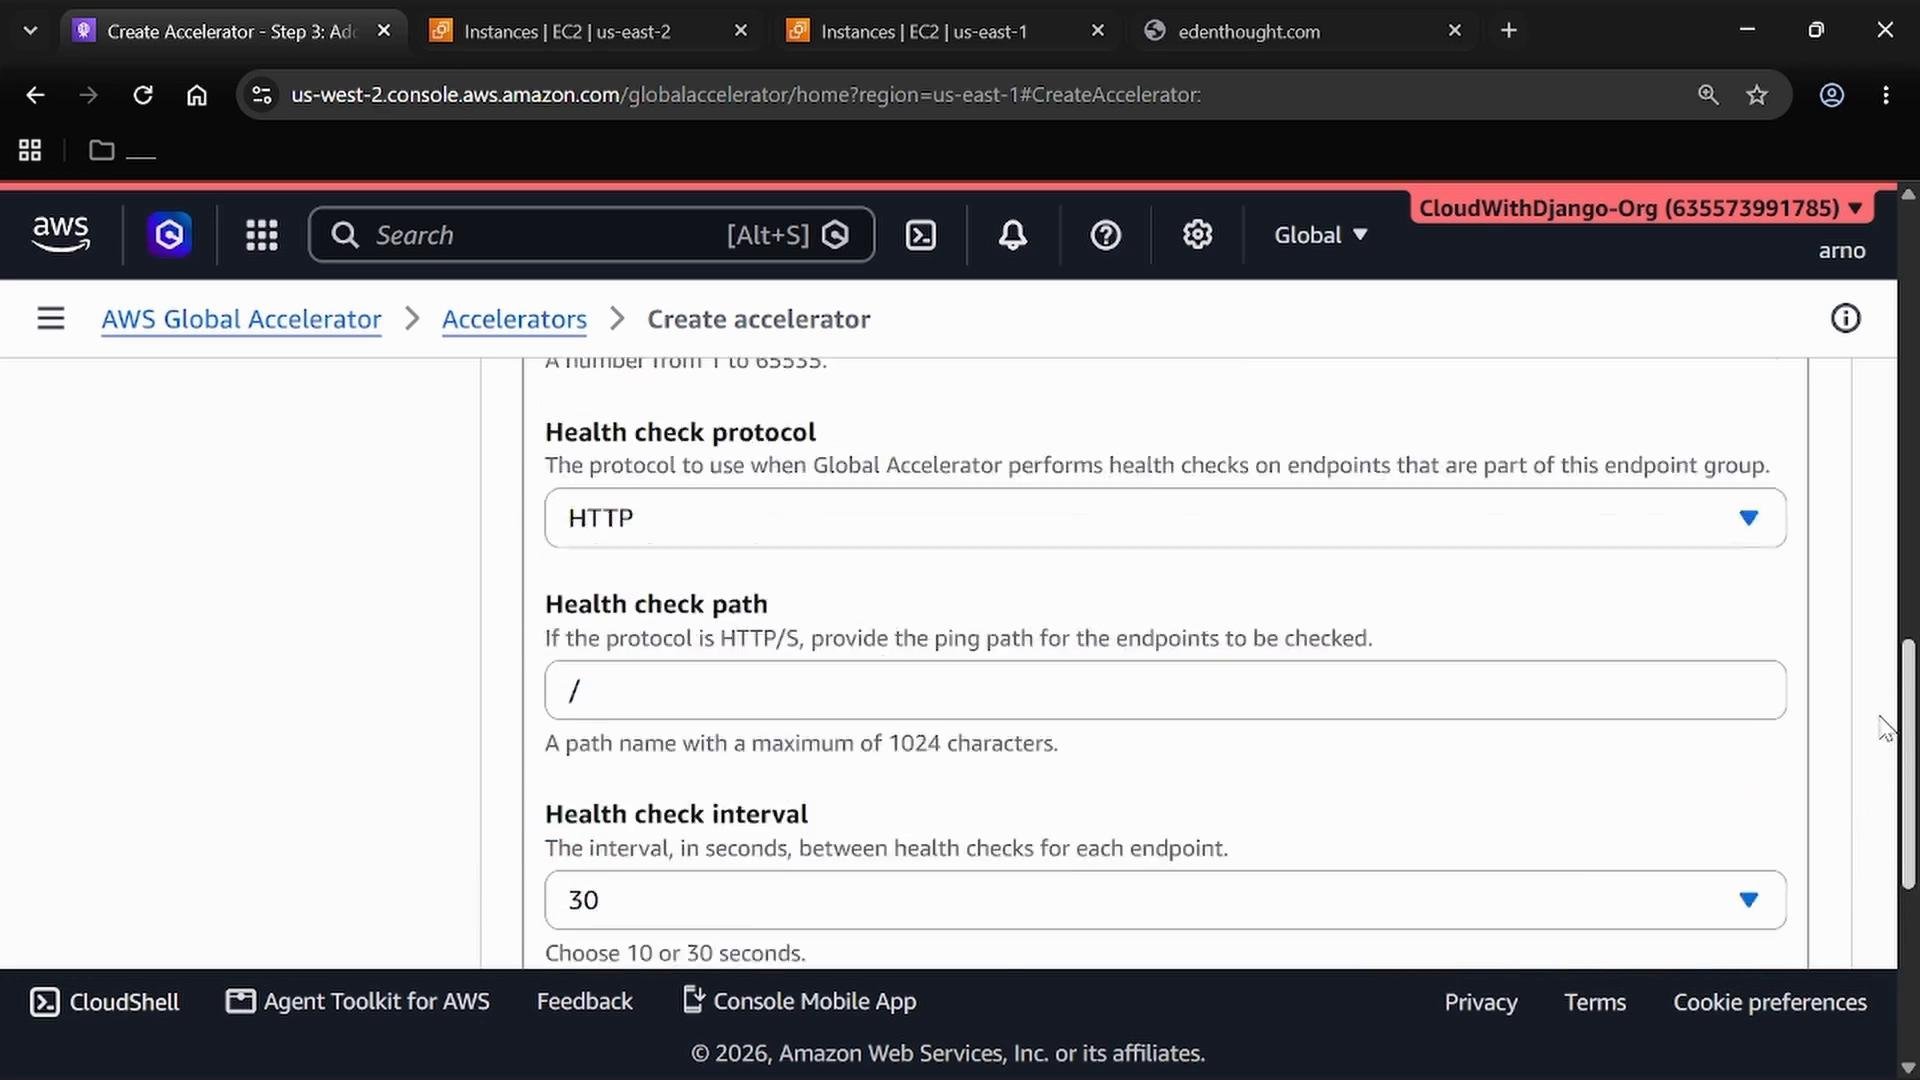This screenshot has height=1080, width=1920.
Task: Open Agent Toolkit for AWS
Action: tap(358, 1002)
